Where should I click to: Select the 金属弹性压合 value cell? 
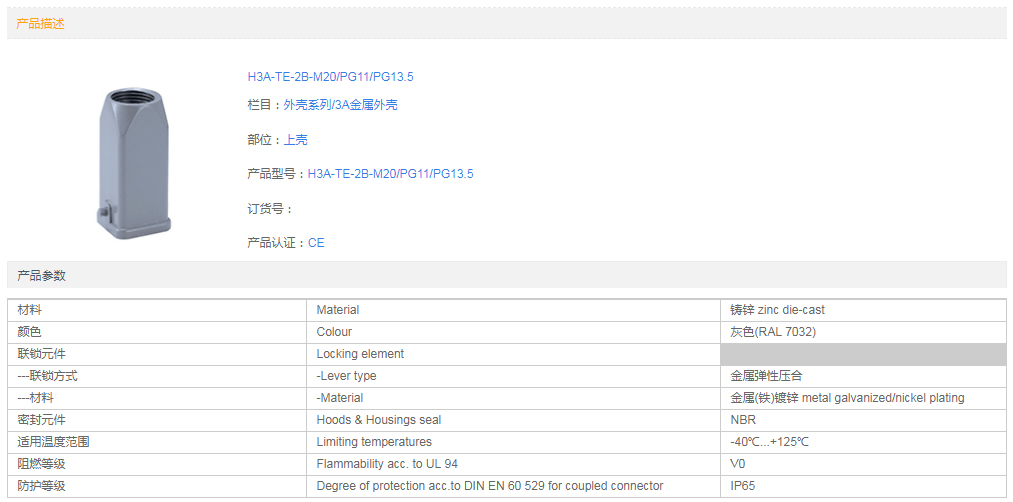[x=766, y=376]
